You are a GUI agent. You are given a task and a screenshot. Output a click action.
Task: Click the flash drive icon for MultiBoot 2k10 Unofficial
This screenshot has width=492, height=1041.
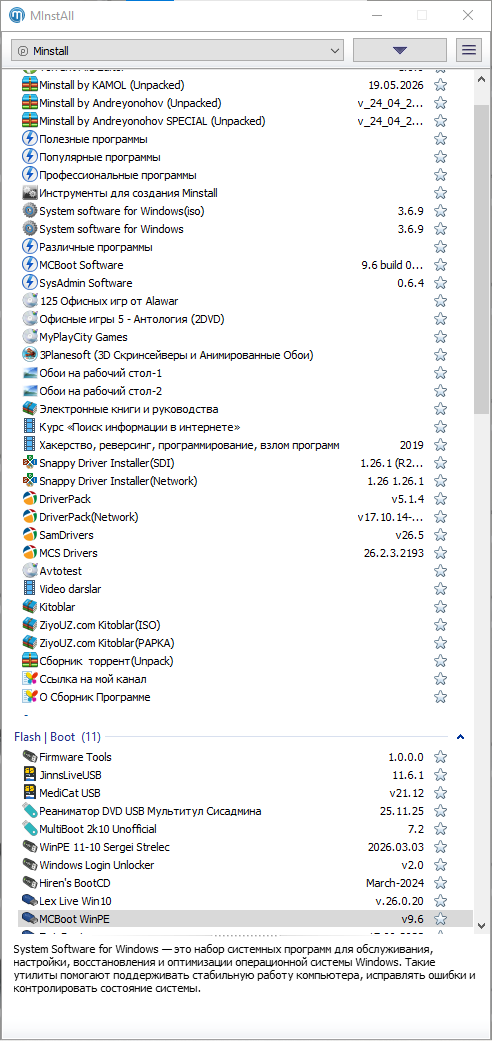point(30,829)
